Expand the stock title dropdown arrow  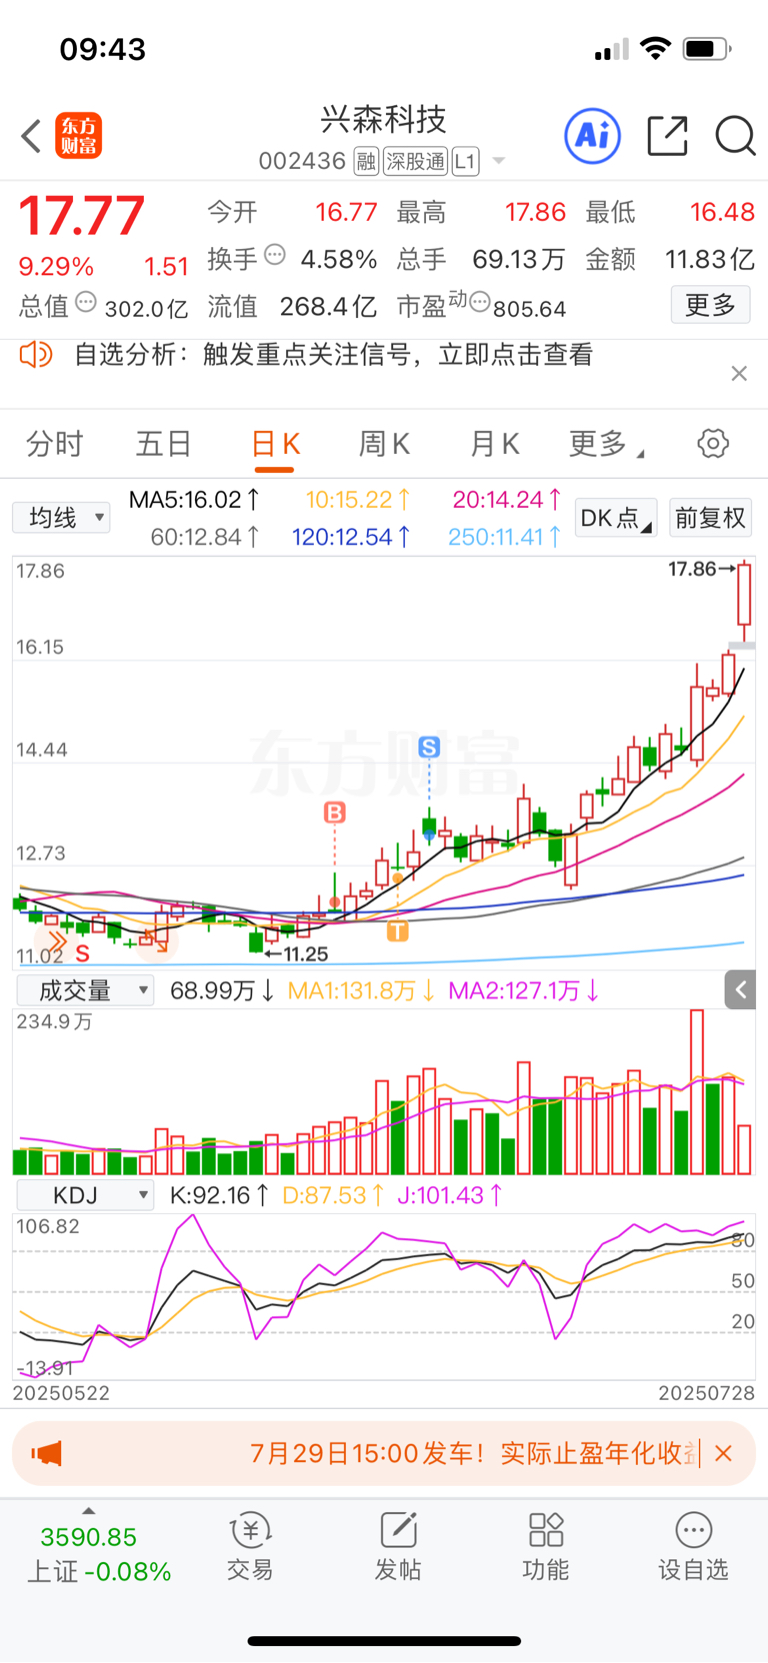[498, 161]
